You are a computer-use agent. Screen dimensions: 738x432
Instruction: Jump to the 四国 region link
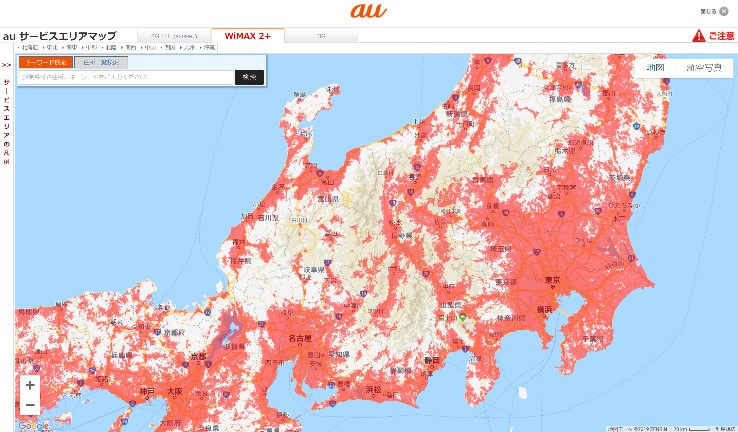pyautogui.click(x=169, y=48)
